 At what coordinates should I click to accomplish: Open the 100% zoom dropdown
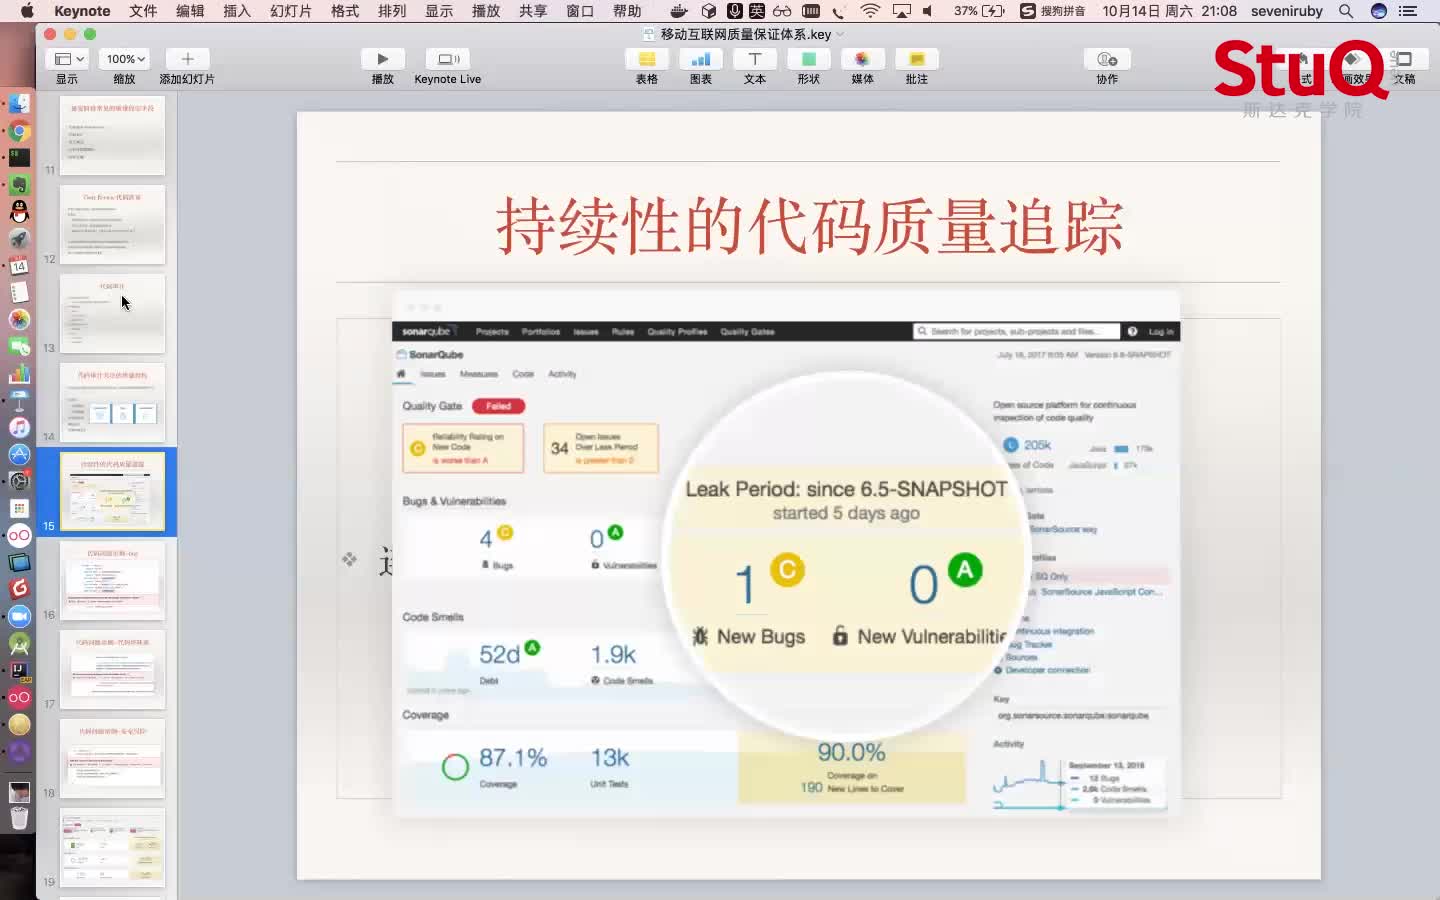click(x=125, y=59)
